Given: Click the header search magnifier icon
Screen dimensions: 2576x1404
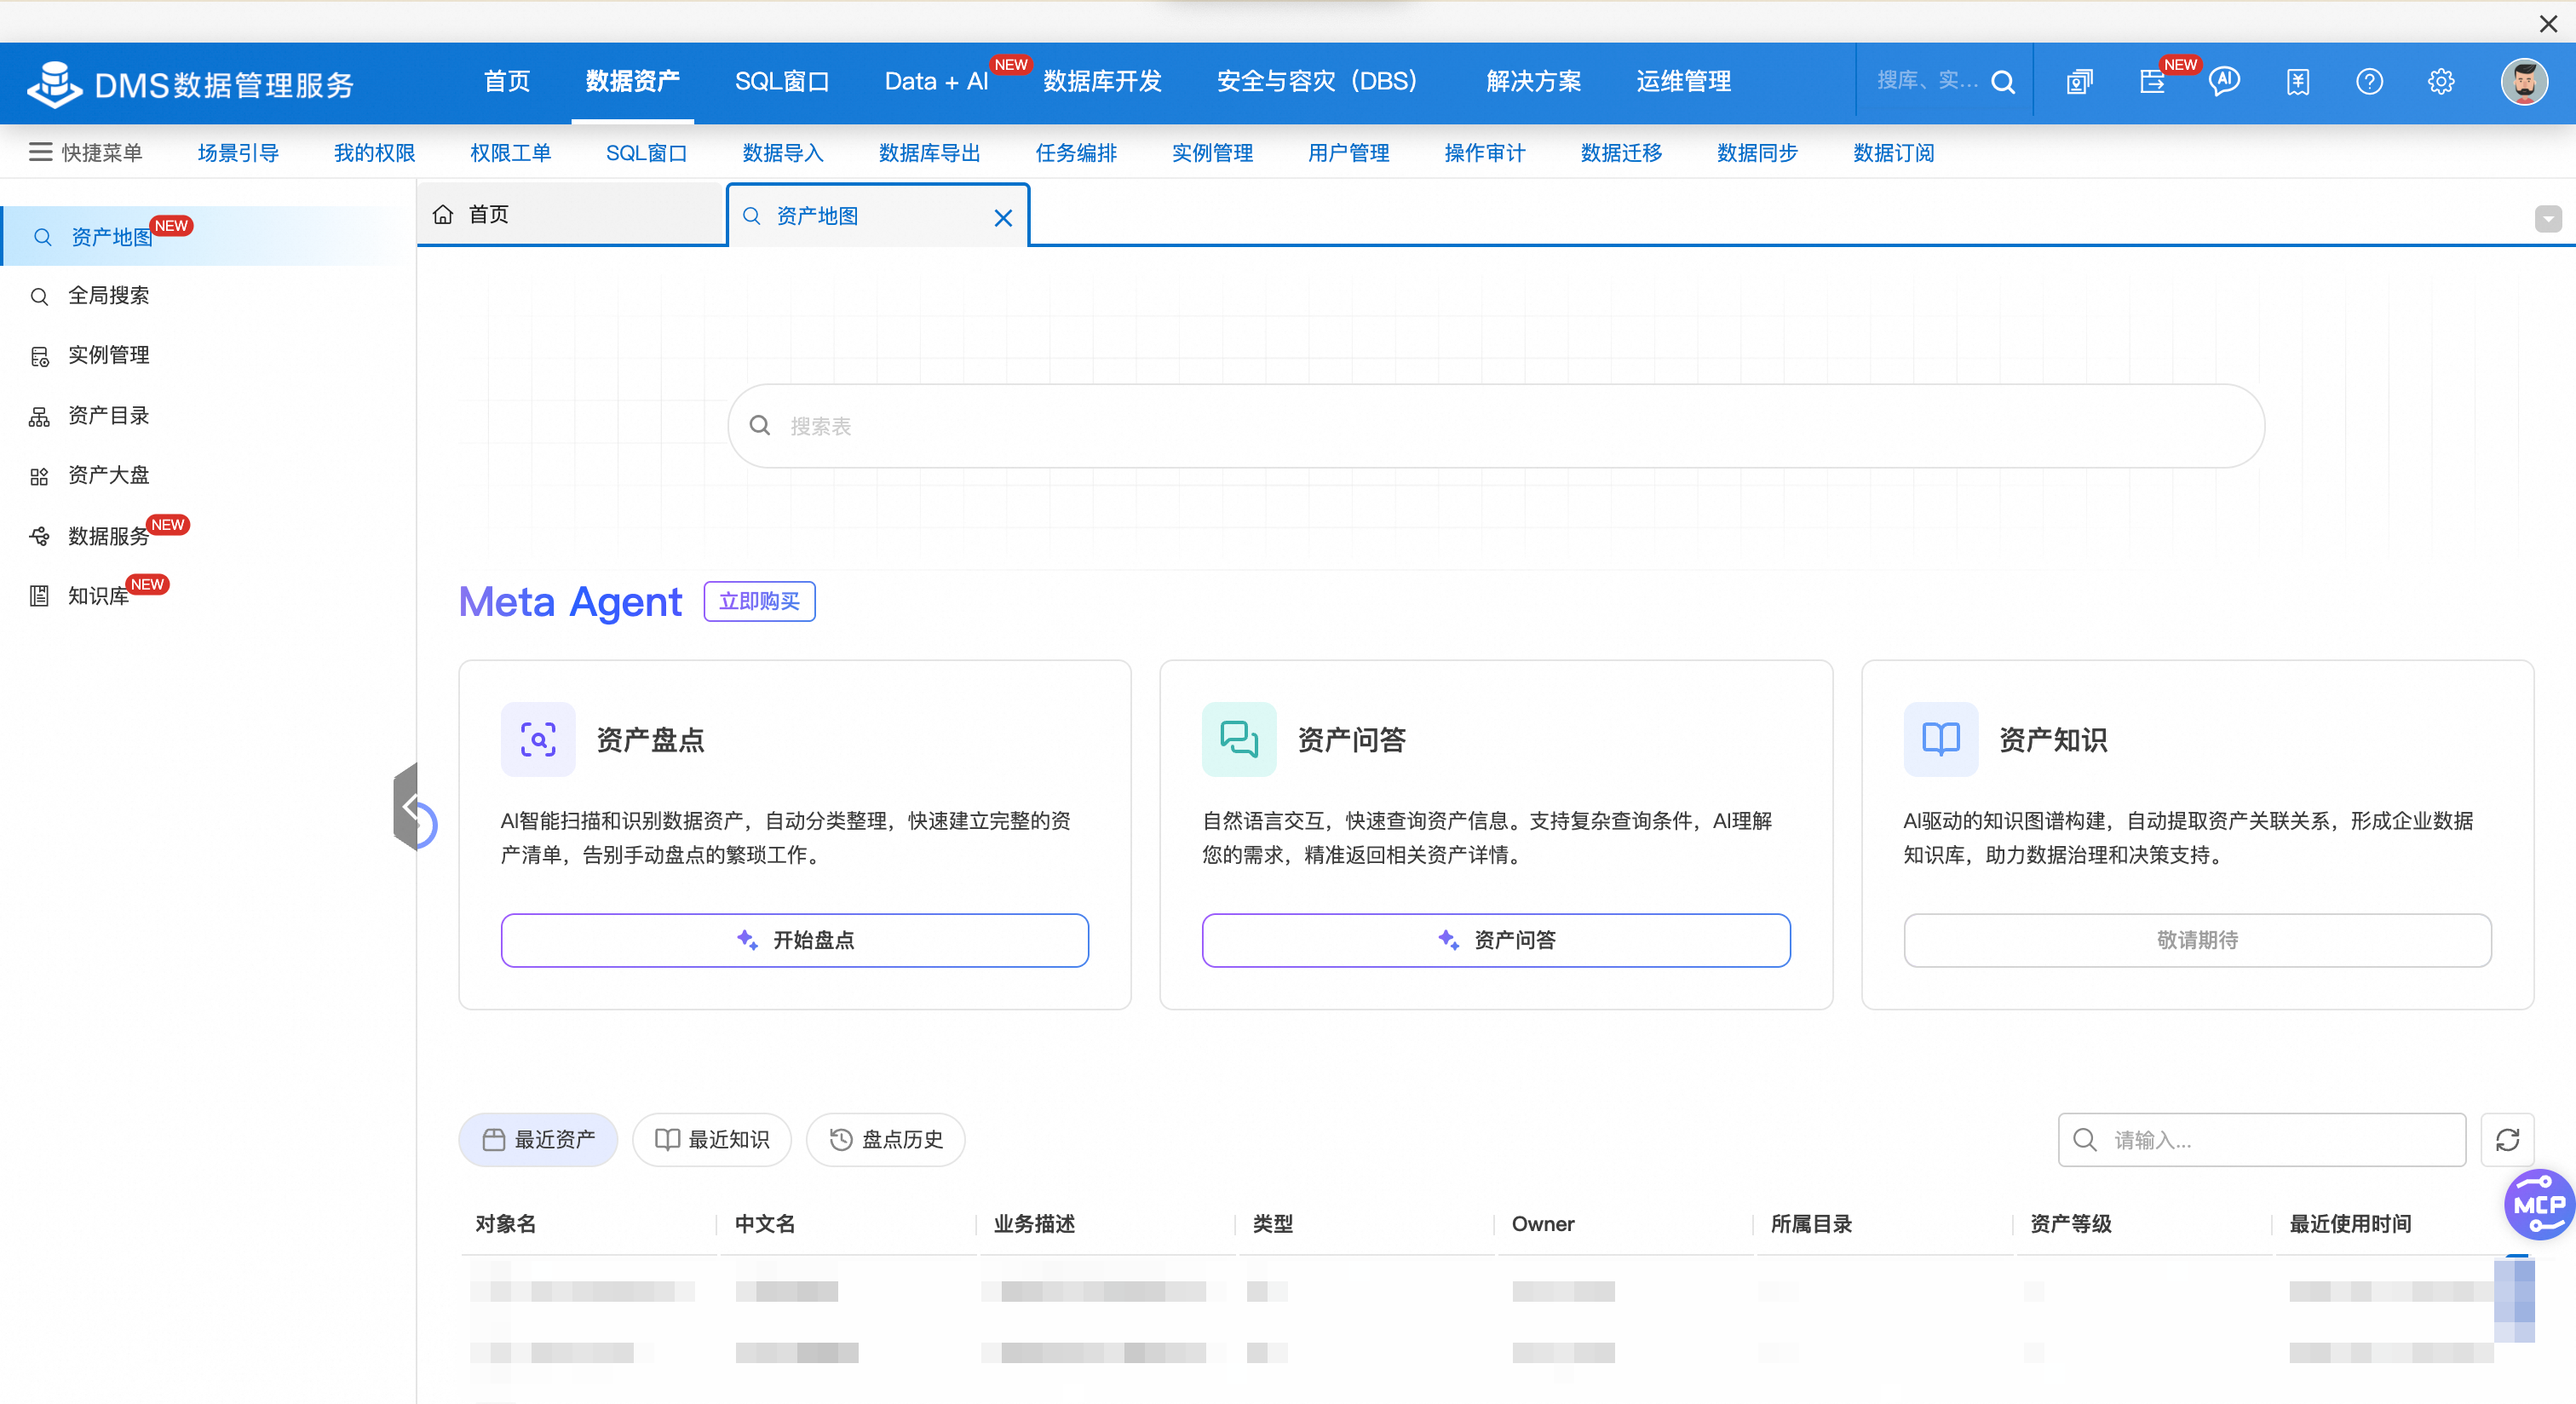Looking at the screenshot, I should [x=2002, y=82].
